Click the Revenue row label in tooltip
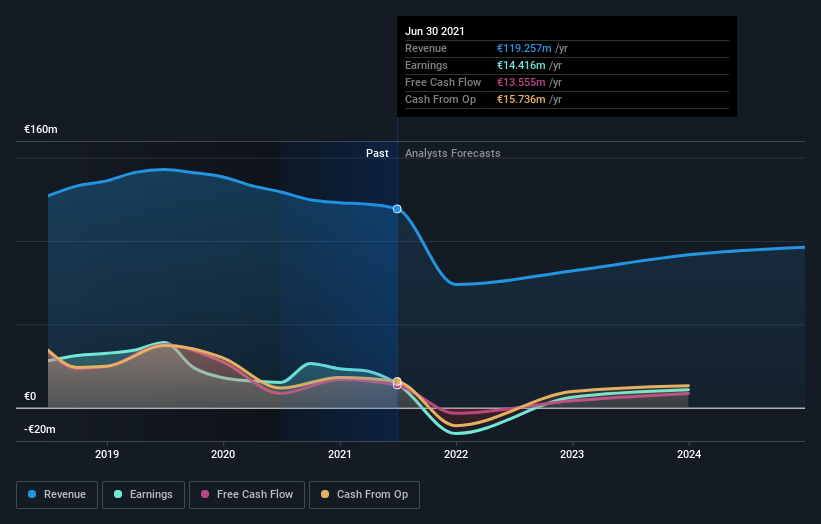821x524 pixels. pyautogui.click(x=426, y=48)
